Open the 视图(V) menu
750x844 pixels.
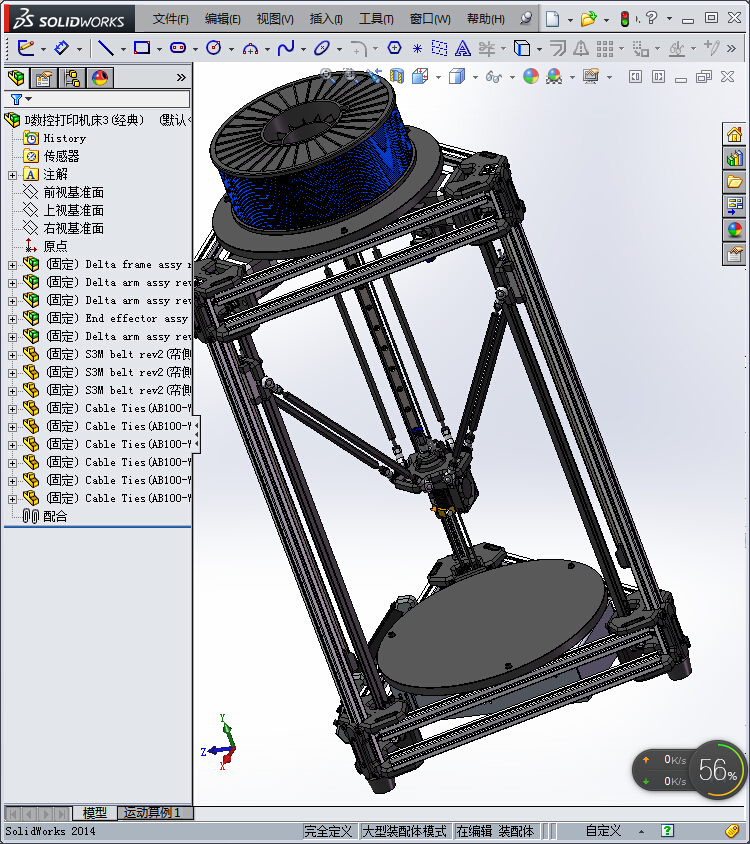[x=275, y=19]
